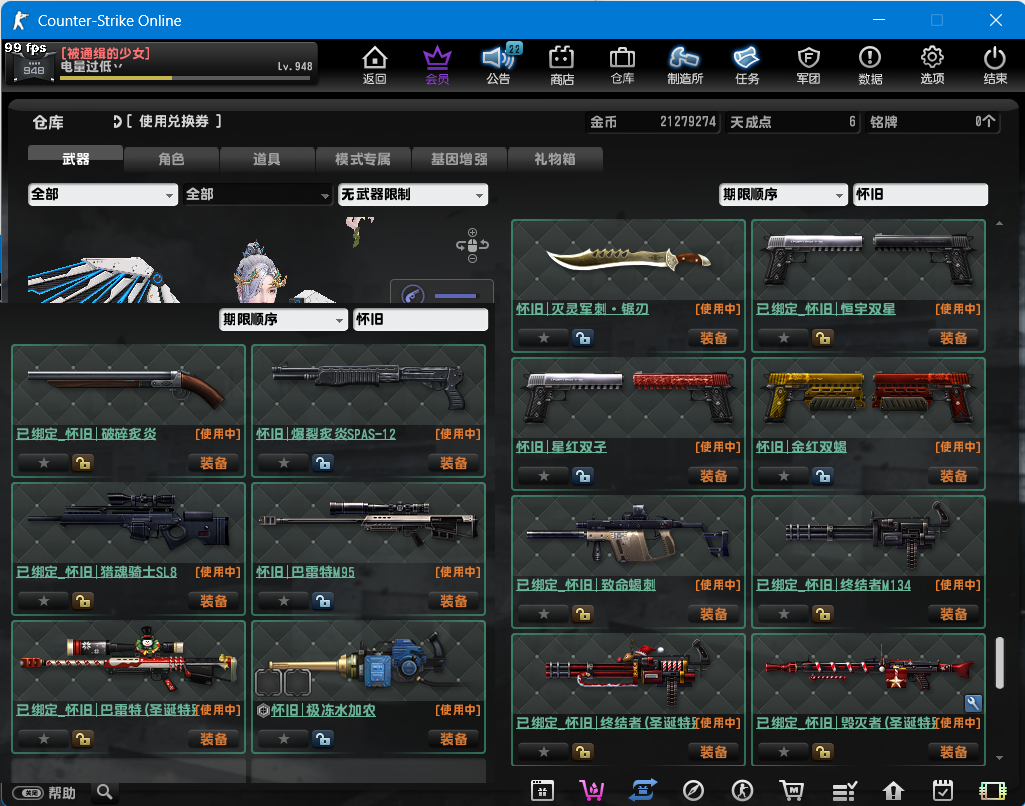Viewport: 1025px width, 806px height.
Task: Click the inventory list vertical scrollbar handle
Action: 1000,663
